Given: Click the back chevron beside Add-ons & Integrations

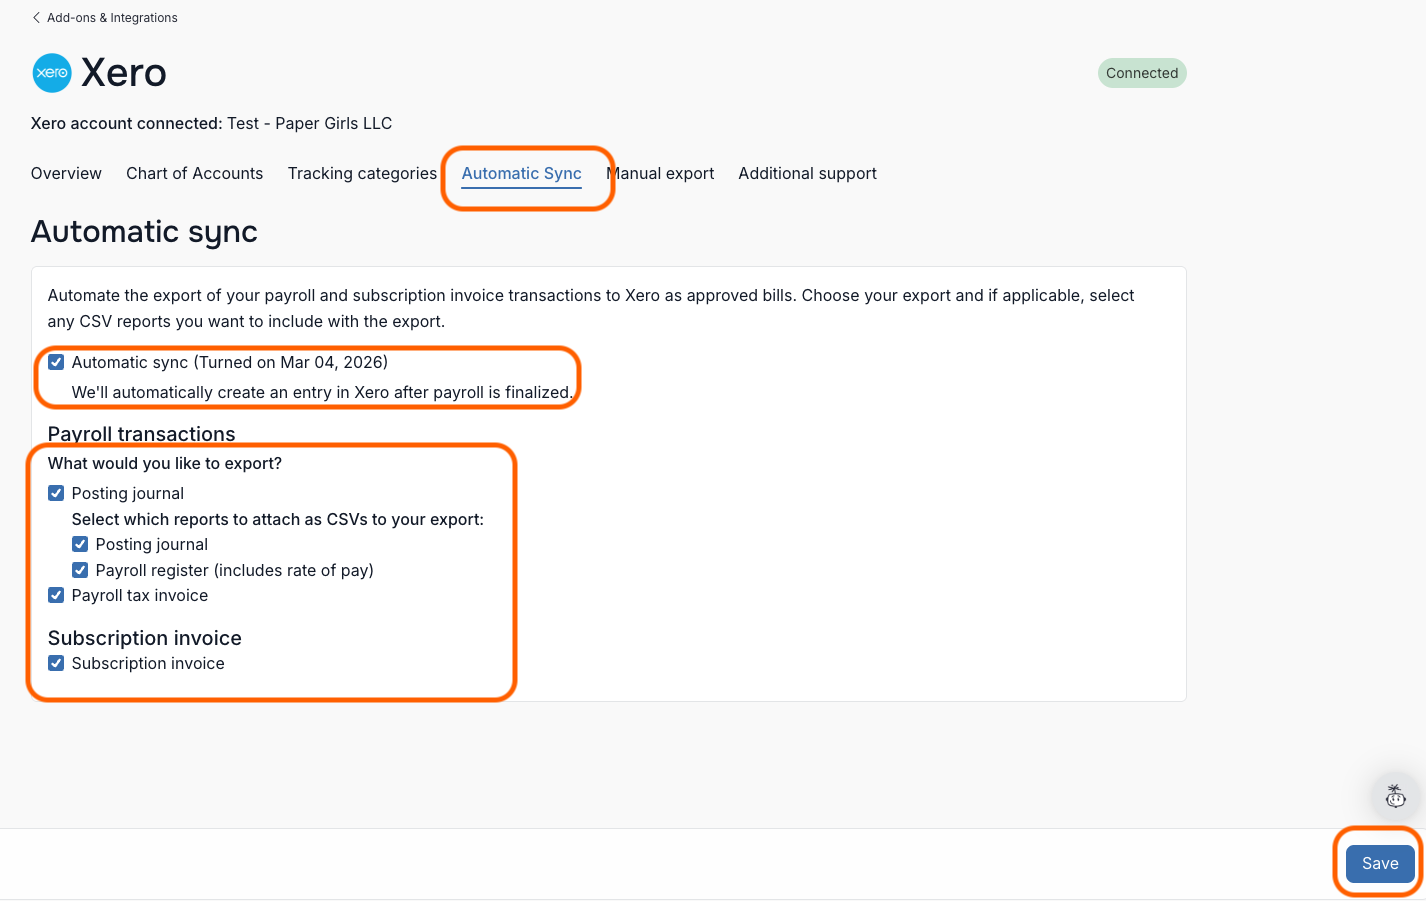Looking at the screenshot, I should 36,18.
